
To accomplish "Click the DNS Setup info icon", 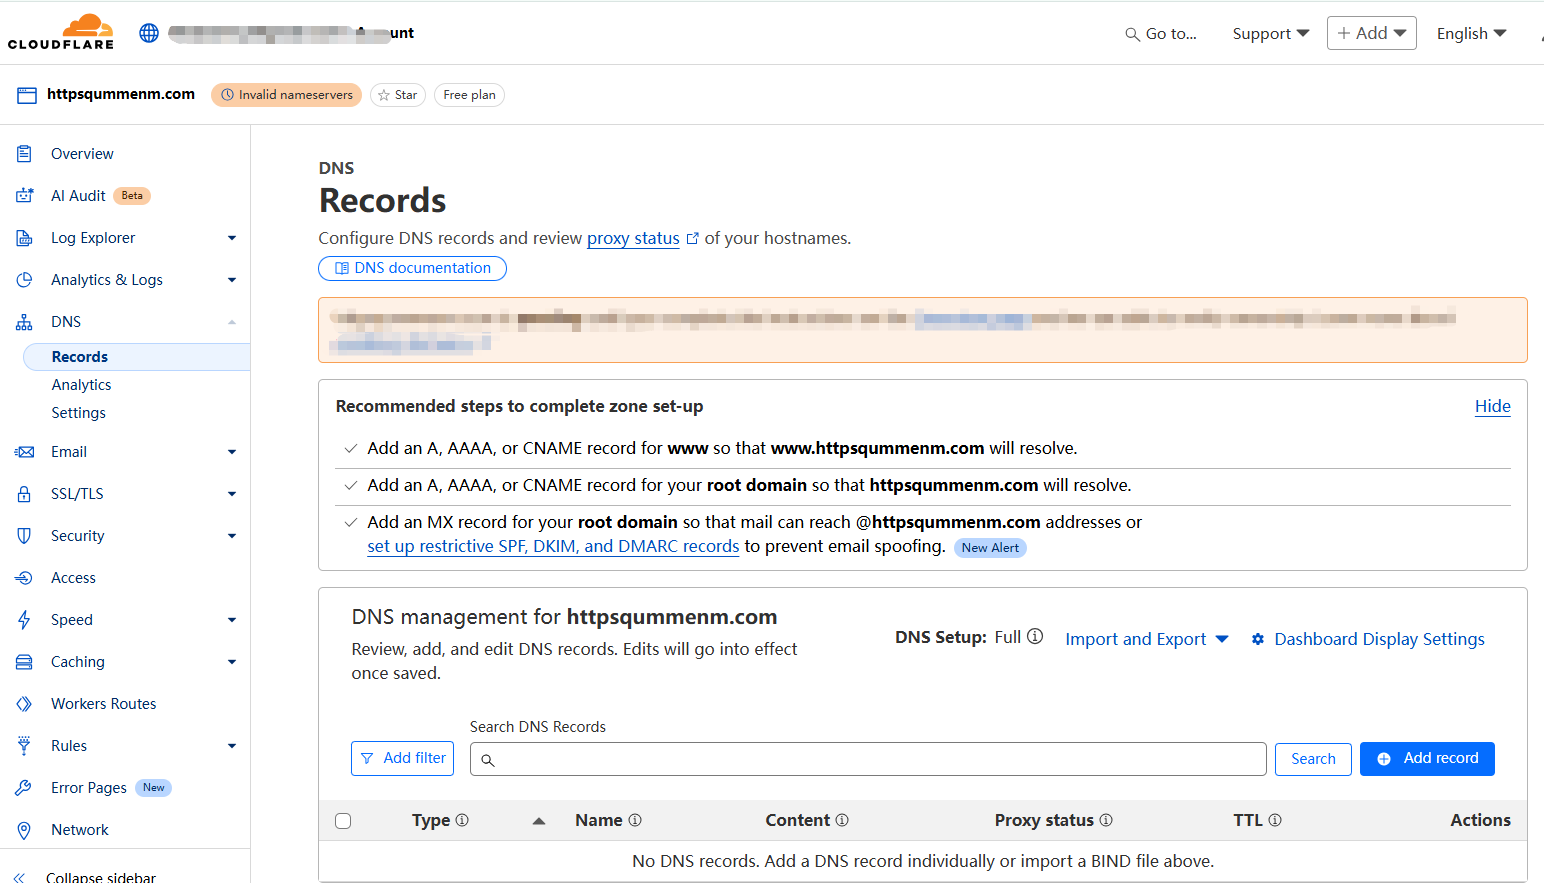I will pyautogui.click(x=1035, y=637).
